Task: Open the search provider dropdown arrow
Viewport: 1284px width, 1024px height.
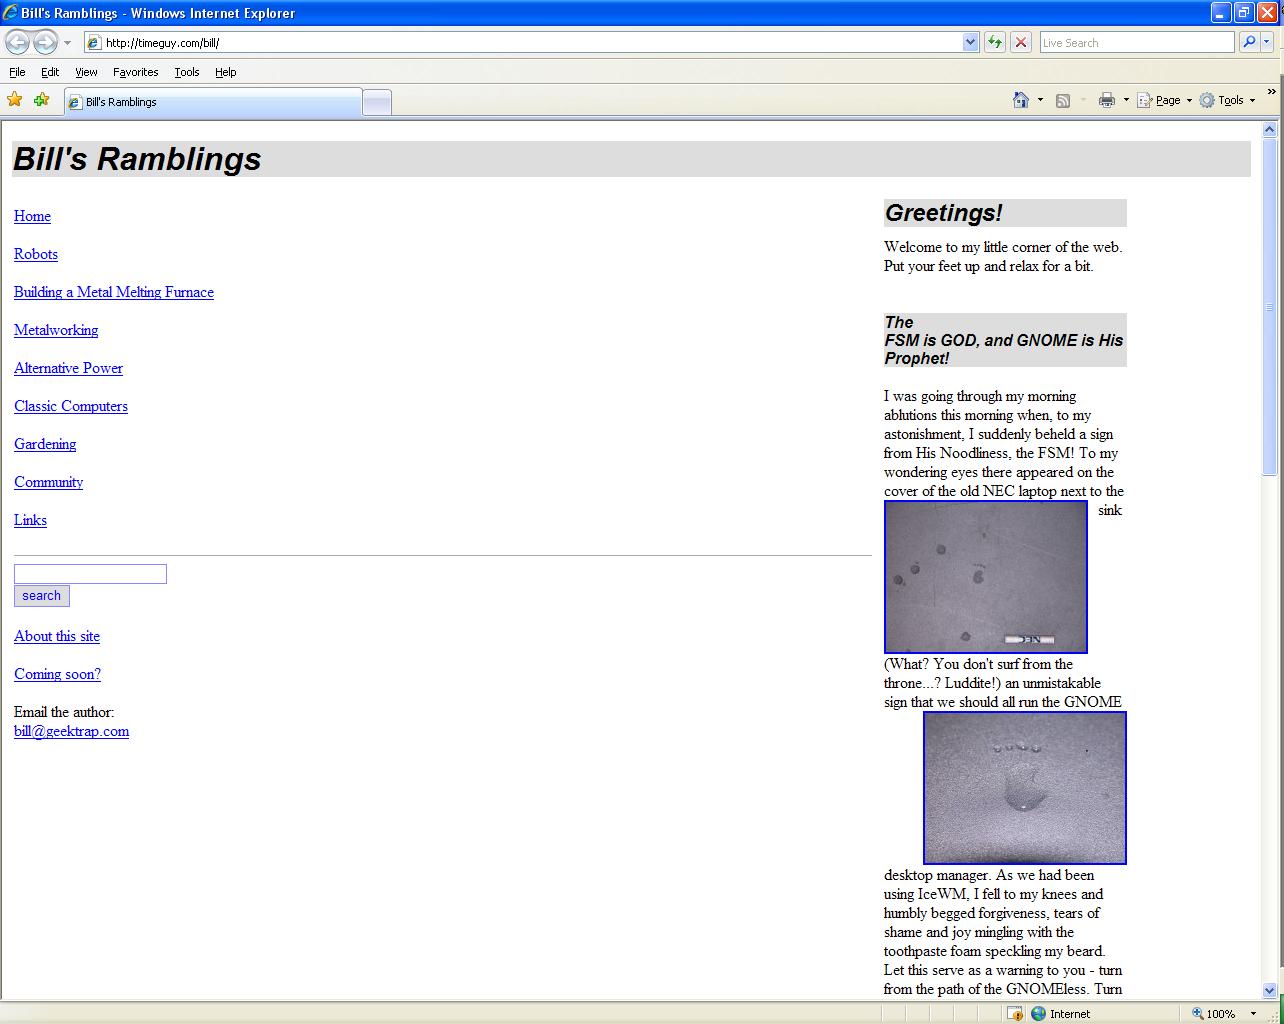Action: 1267,42
